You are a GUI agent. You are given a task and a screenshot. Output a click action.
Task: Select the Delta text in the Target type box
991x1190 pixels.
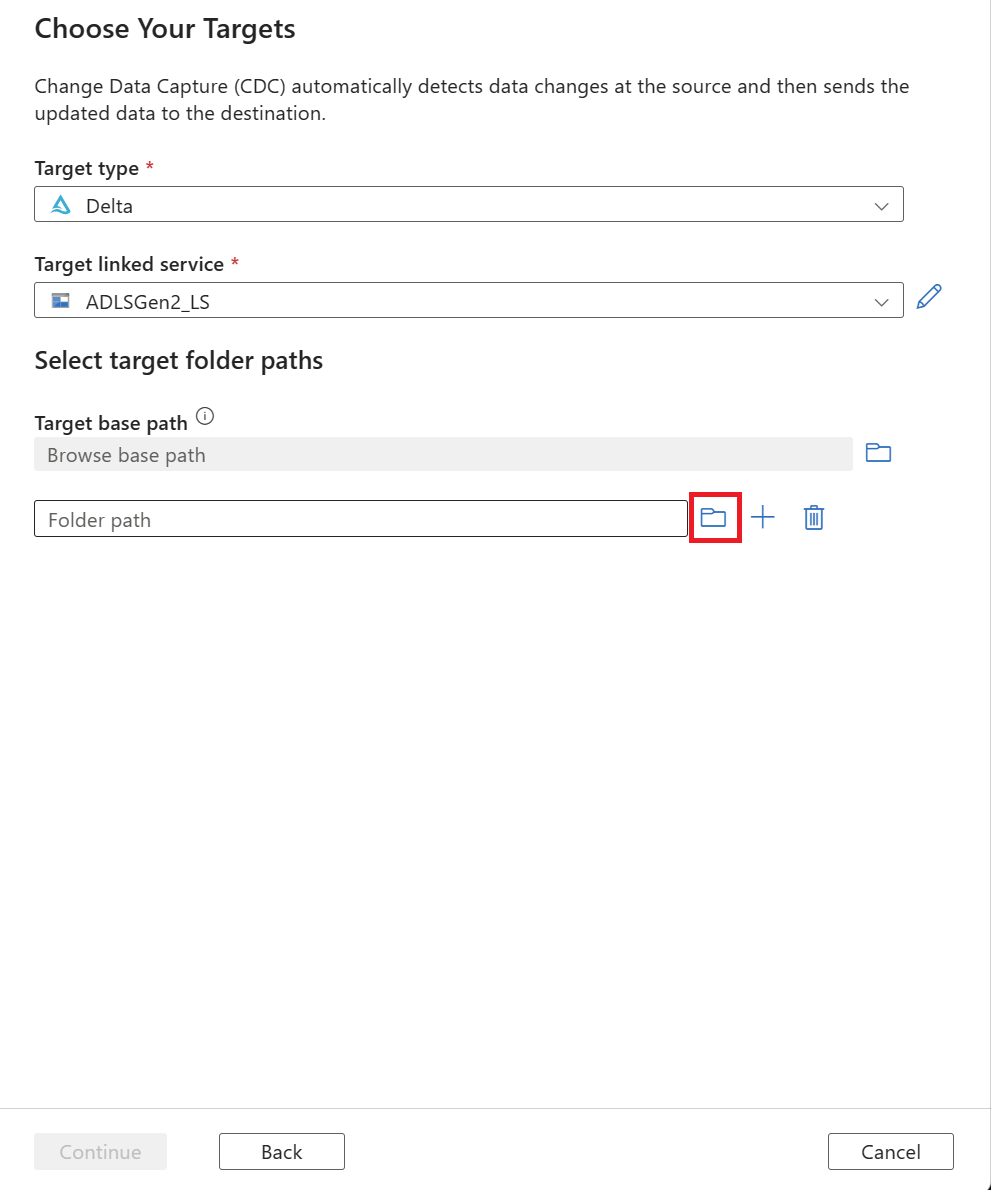coord(109,207)
